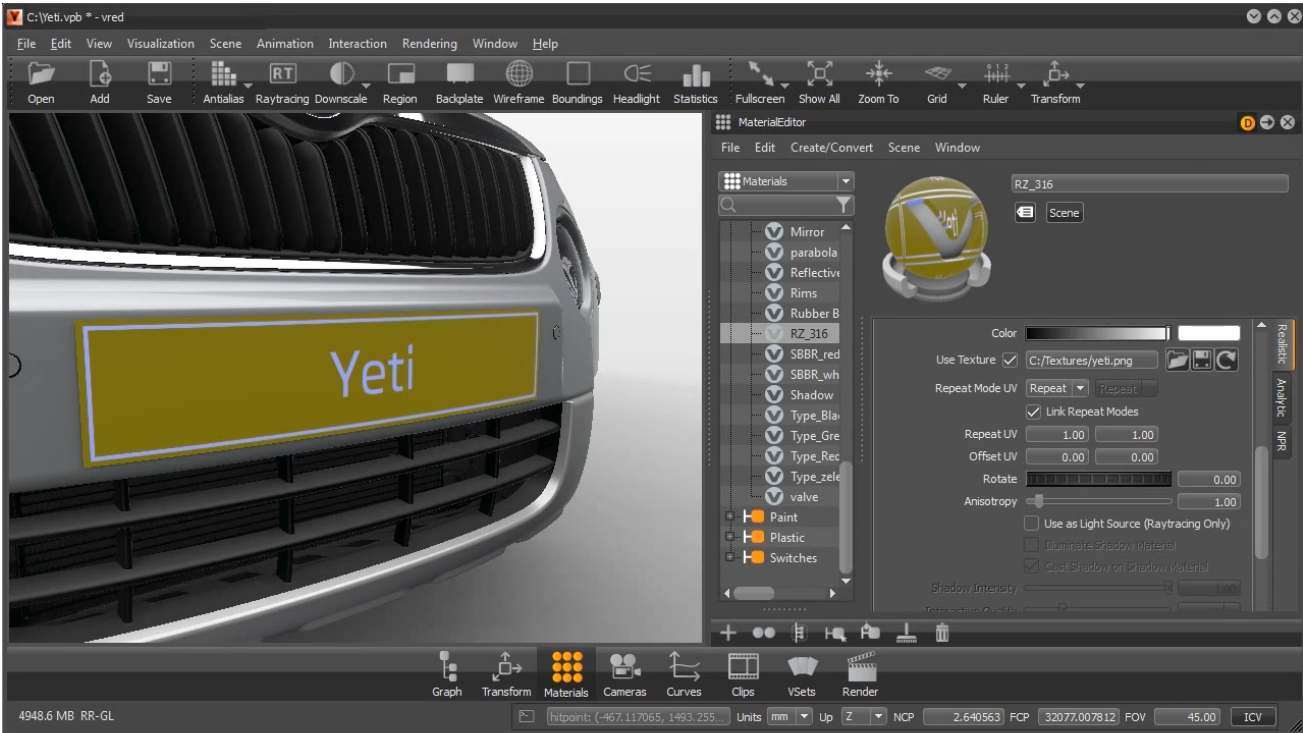
Task: Open the Materials view dropdown
Action: 787,181
